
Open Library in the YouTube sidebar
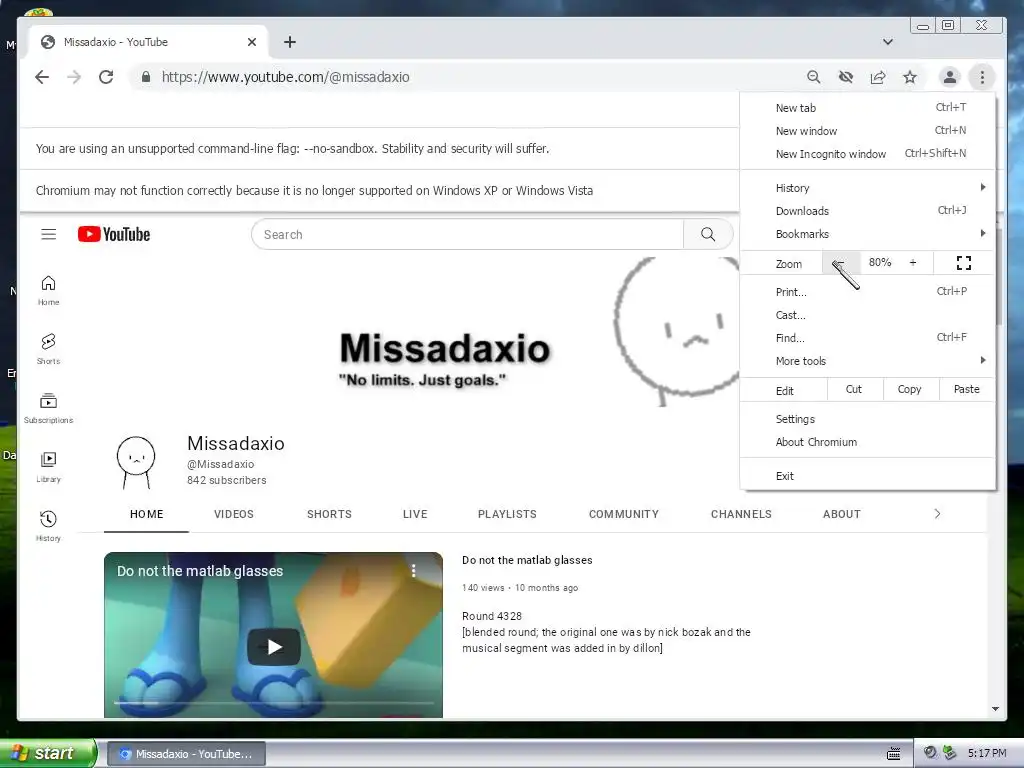48,467
